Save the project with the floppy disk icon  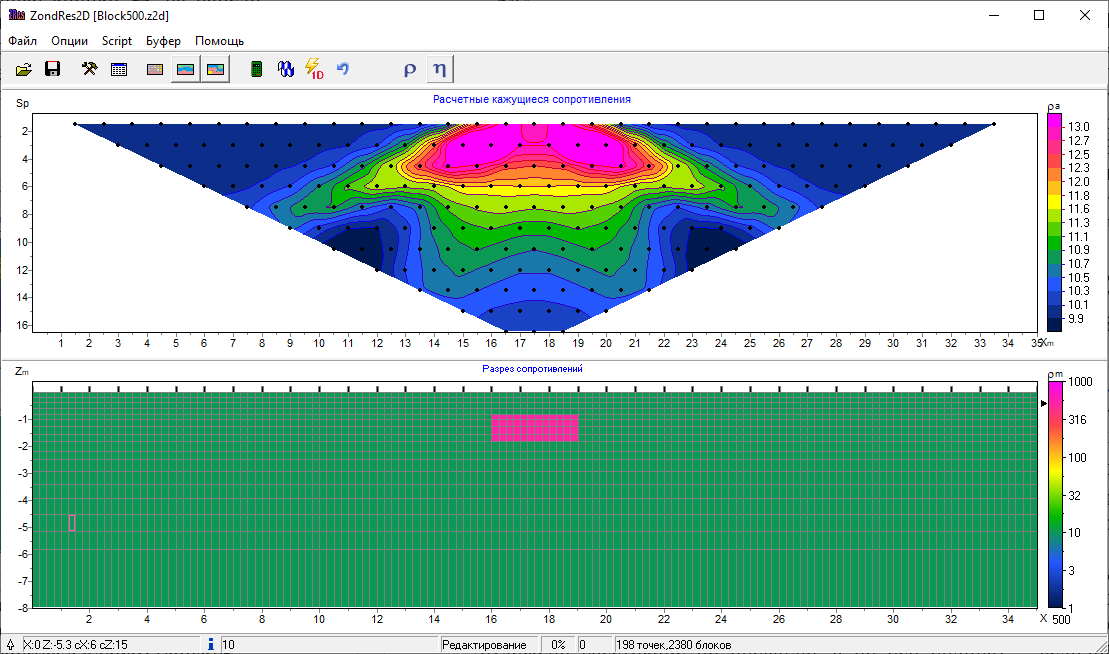click(52, 69)
